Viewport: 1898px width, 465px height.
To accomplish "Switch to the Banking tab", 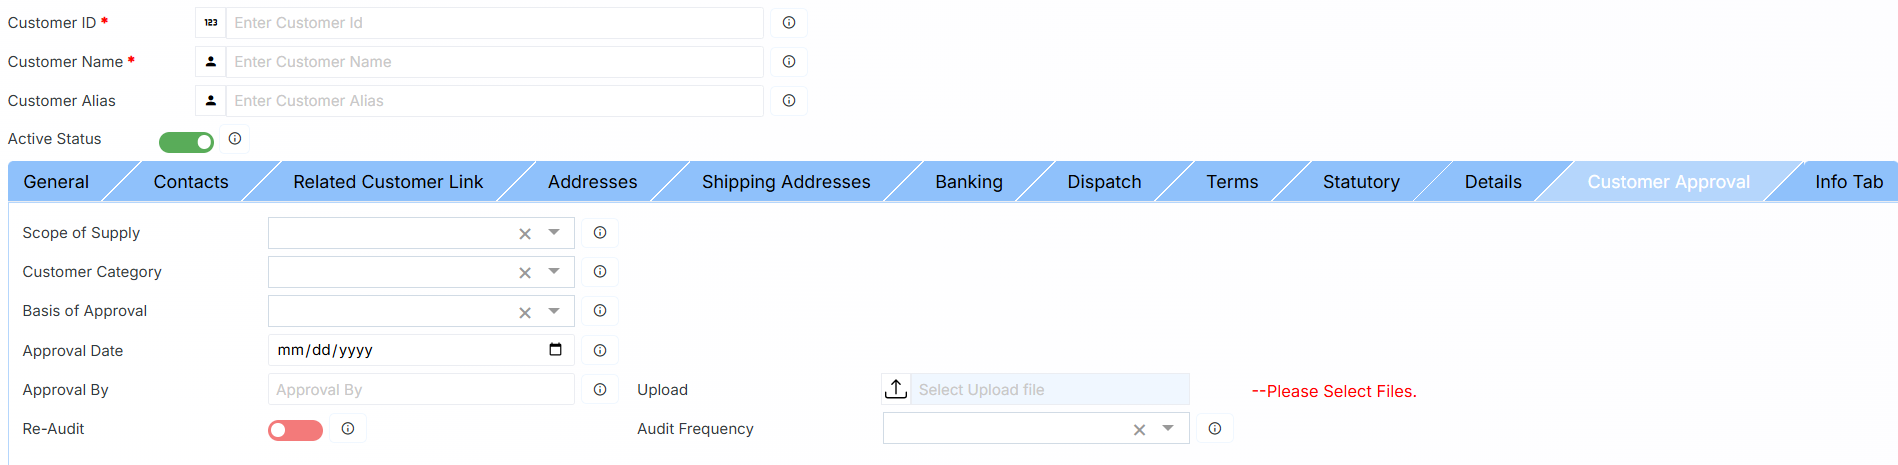I will [x=968, y=182].
